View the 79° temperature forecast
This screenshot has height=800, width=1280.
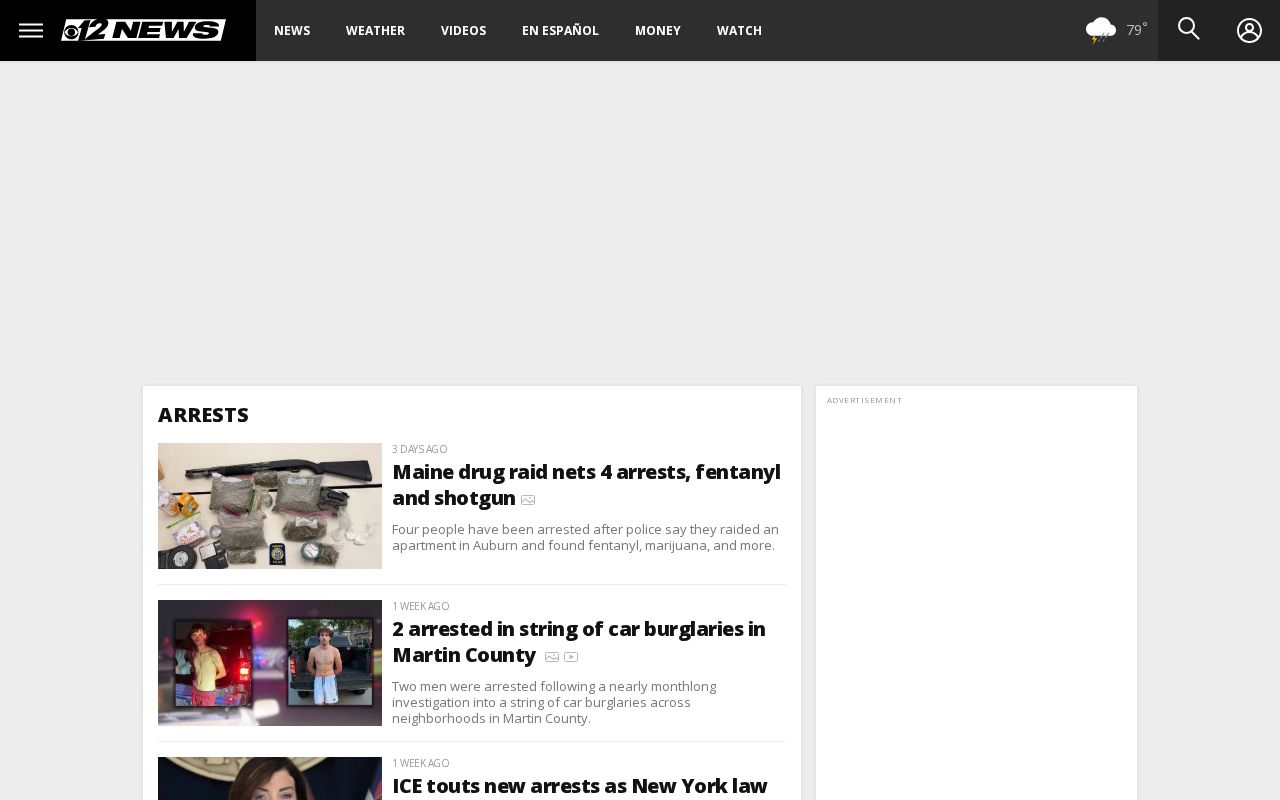click(1137, 29)
